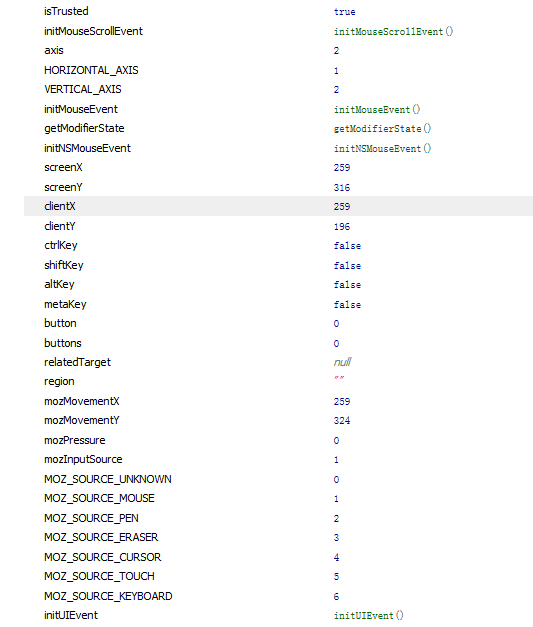Click the value 259 beside mozMovementX

[342, 401]
